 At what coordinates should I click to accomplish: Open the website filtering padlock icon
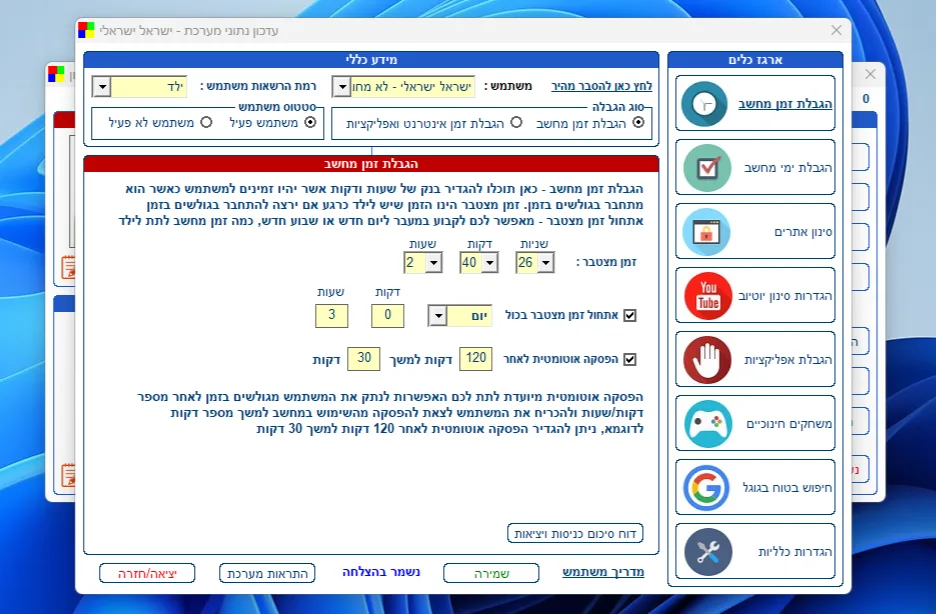706,232
